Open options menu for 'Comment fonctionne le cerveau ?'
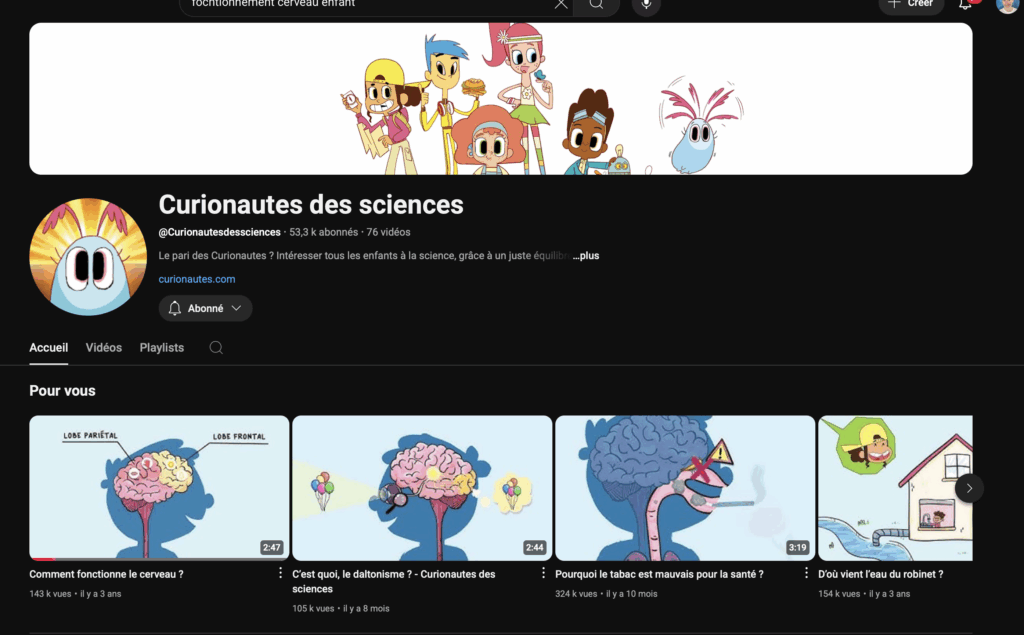The width and height of the screenshot is (1024, 635). [x=281, y=574]
